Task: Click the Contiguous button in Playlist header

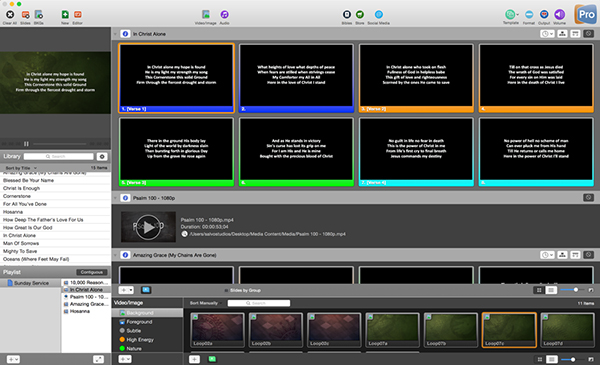Action: tap(92, 272)
